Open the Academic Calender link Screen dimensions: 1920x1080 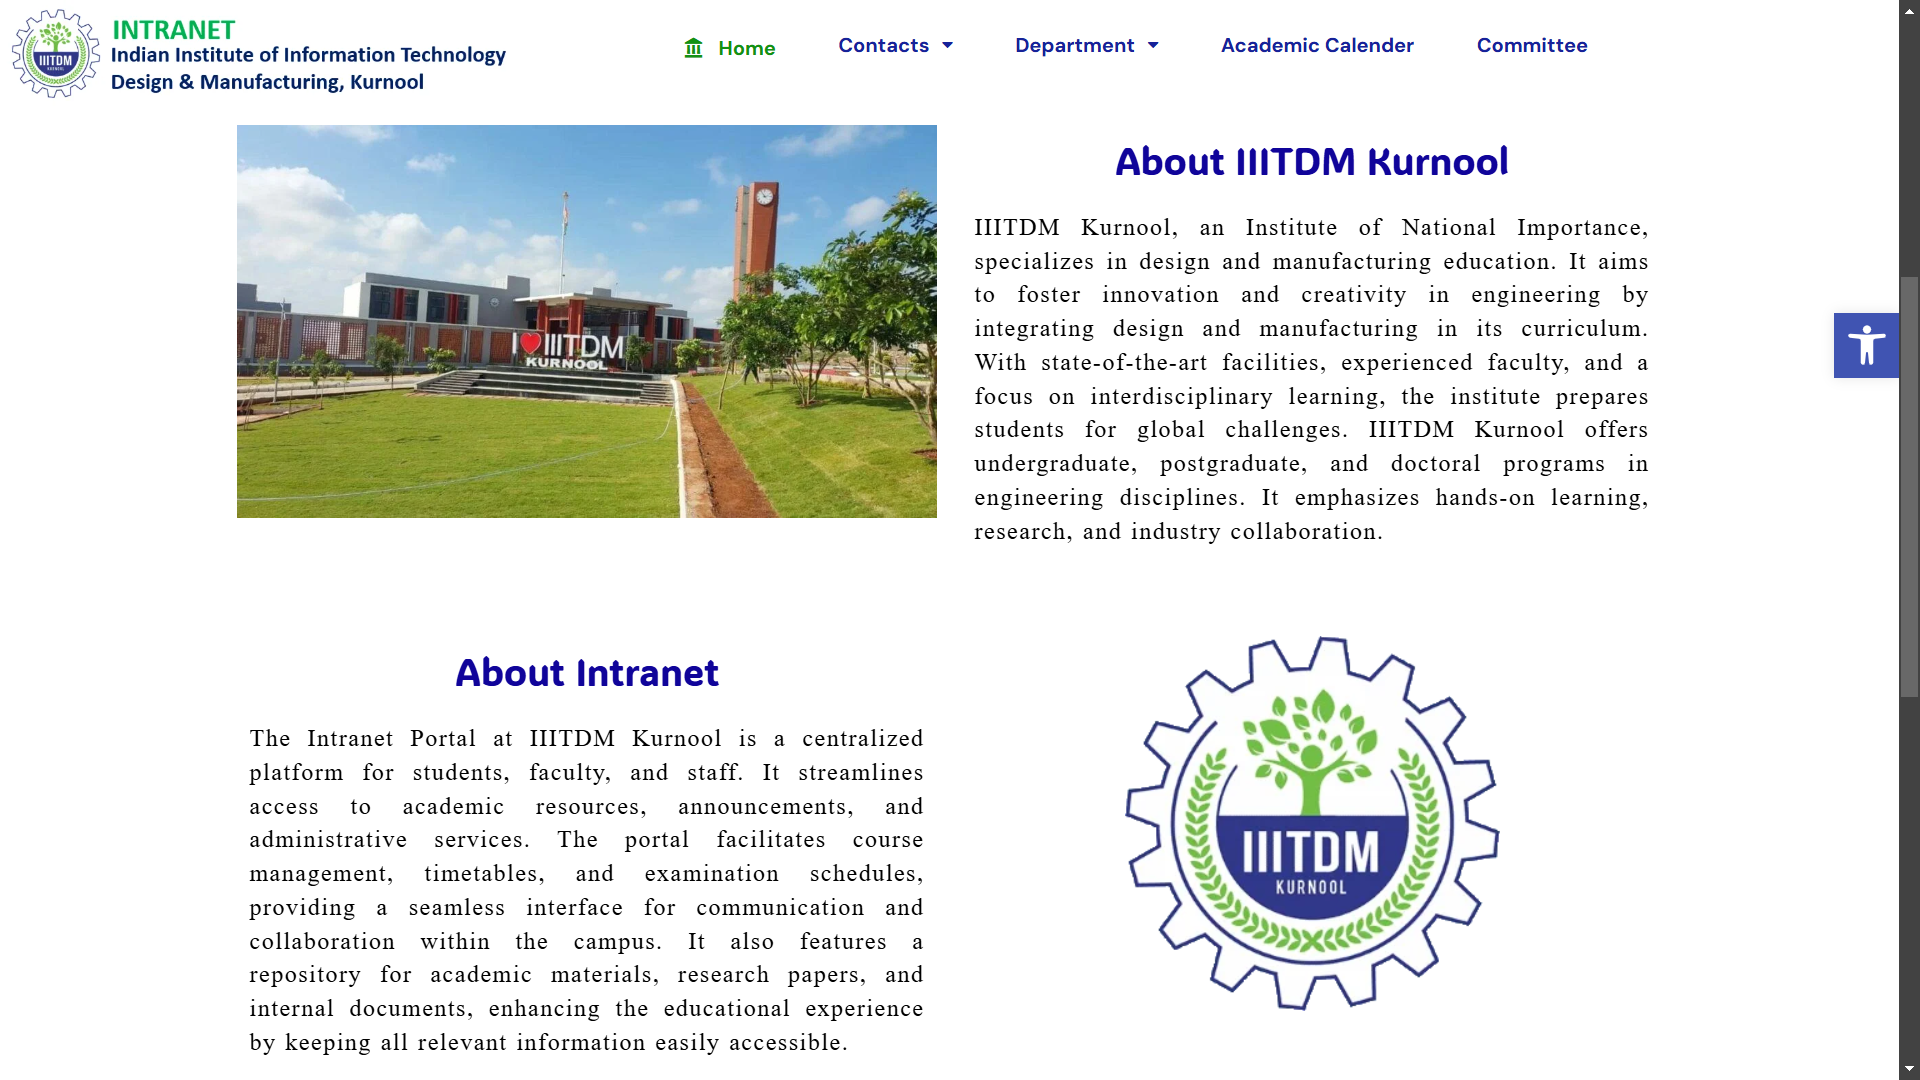point(1316,45)
